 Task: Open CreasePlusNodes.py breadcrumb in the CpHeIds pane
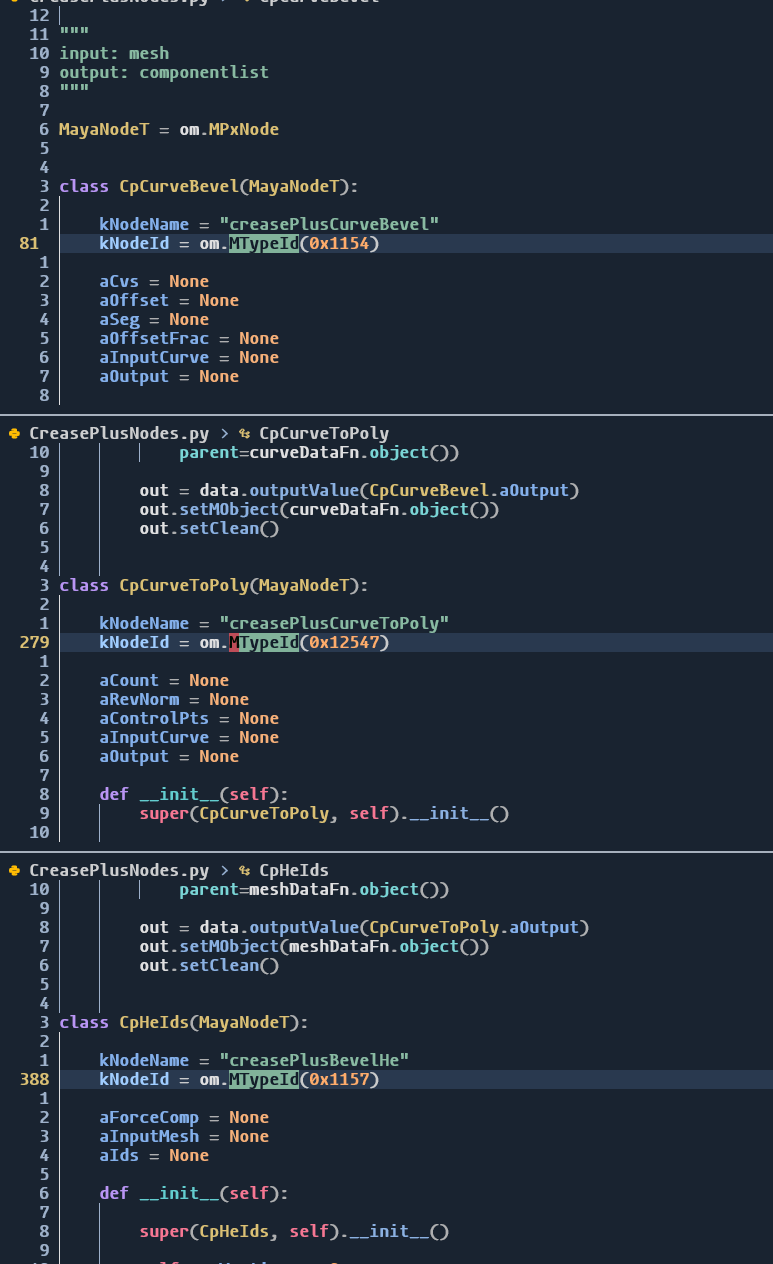[120, 870]
